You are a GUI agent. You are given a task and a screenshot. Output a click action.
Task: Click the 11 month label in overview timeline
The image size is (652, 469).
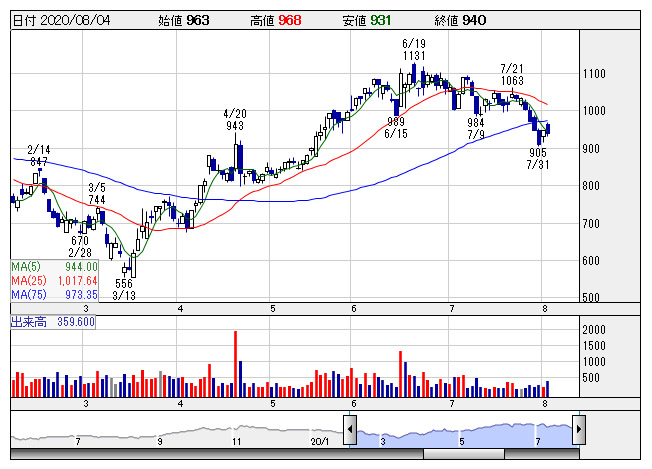click(237, 442)
